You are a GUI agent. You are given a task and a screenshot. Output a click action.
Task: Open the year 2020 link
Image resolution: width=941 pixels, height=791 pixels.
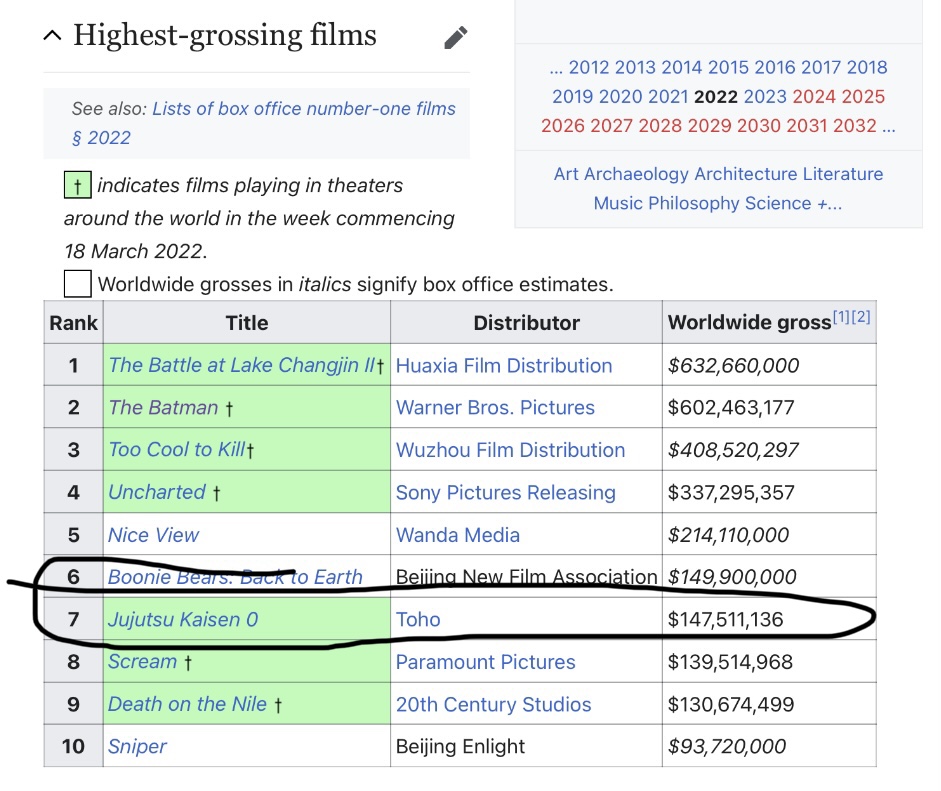620,96
